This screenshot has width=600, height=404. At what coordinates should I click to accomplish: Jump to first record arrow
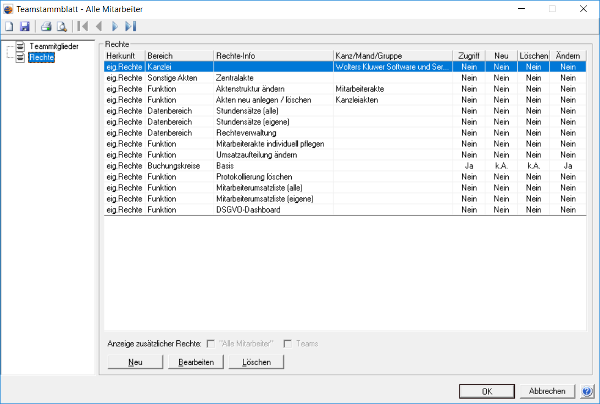83,26
